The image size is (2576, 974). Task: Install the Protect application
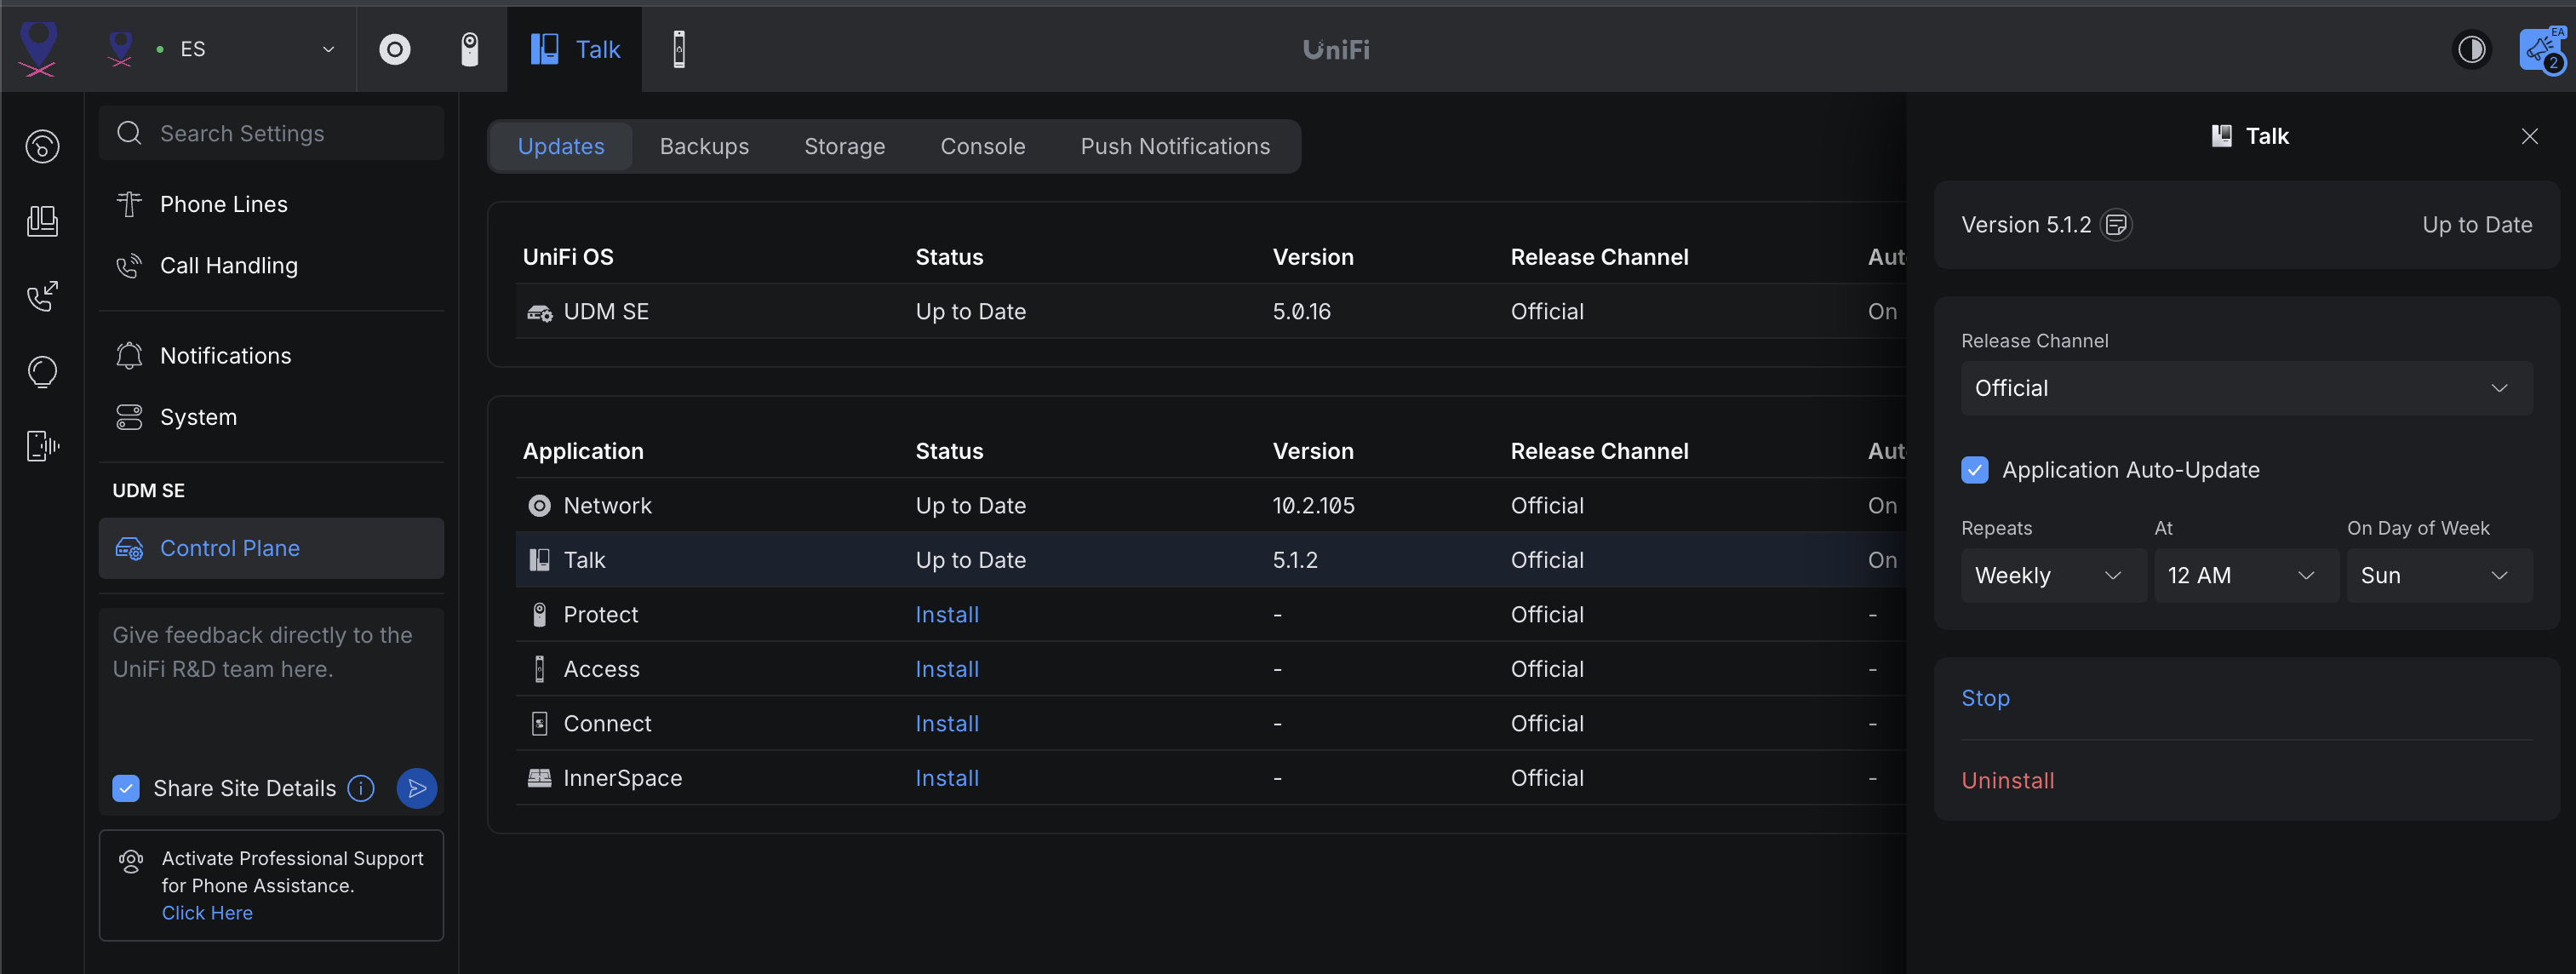coord(946,614)
